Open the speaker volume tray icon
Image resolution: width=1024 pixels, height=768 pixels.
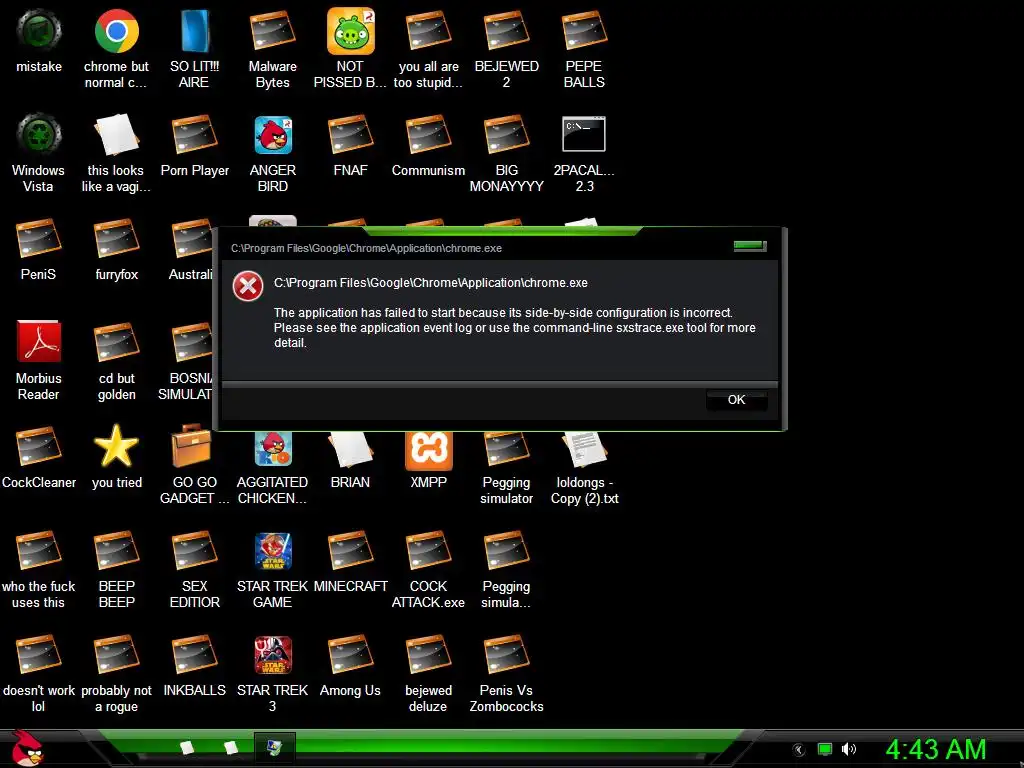click(848, 749)
